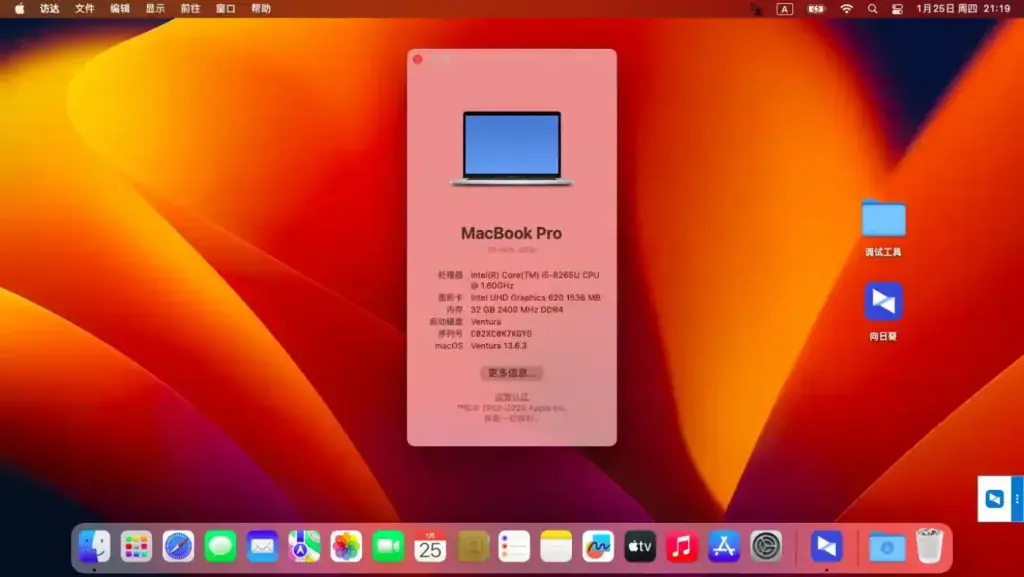Open the 显示 menu
The image size is (1024, 577).
click(155, 8)
